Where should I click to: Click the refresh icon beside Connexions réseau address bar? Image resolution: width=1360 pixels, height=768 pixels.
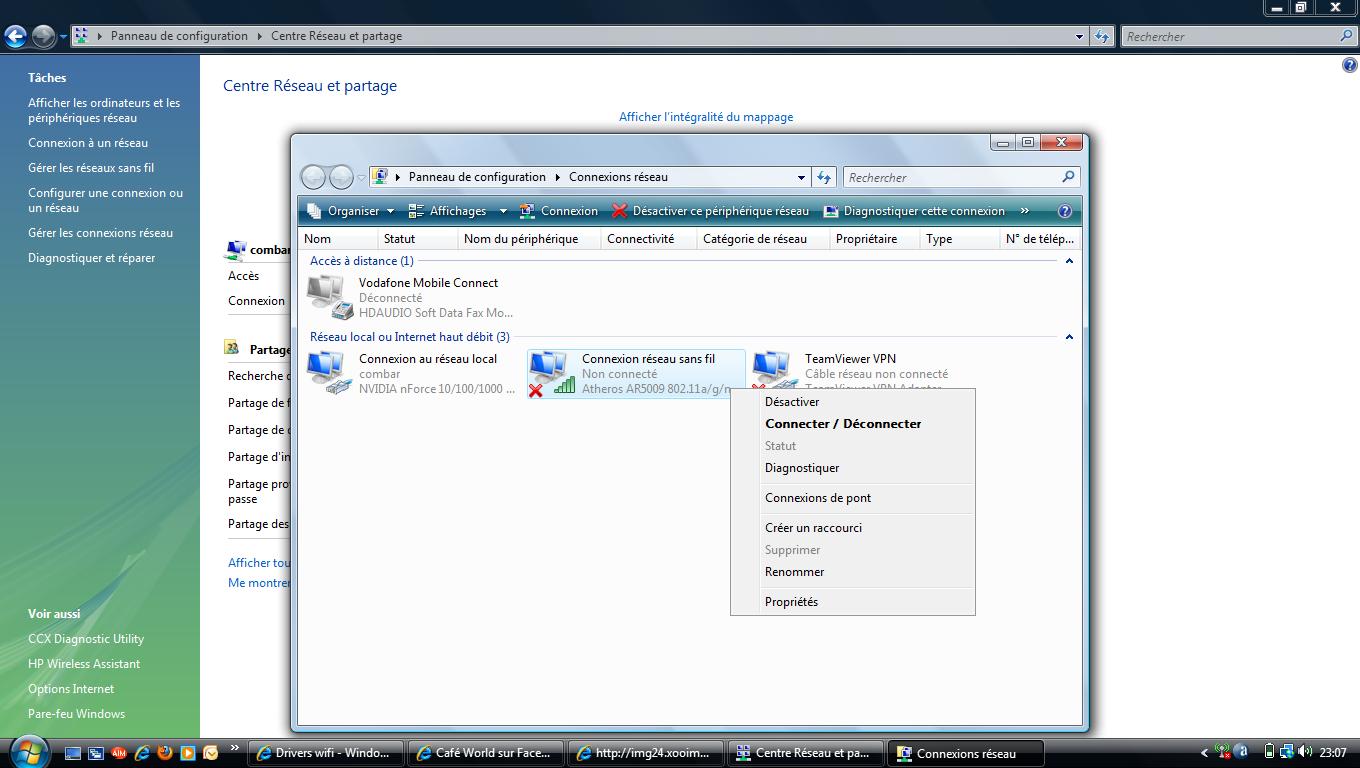[824, 177]
